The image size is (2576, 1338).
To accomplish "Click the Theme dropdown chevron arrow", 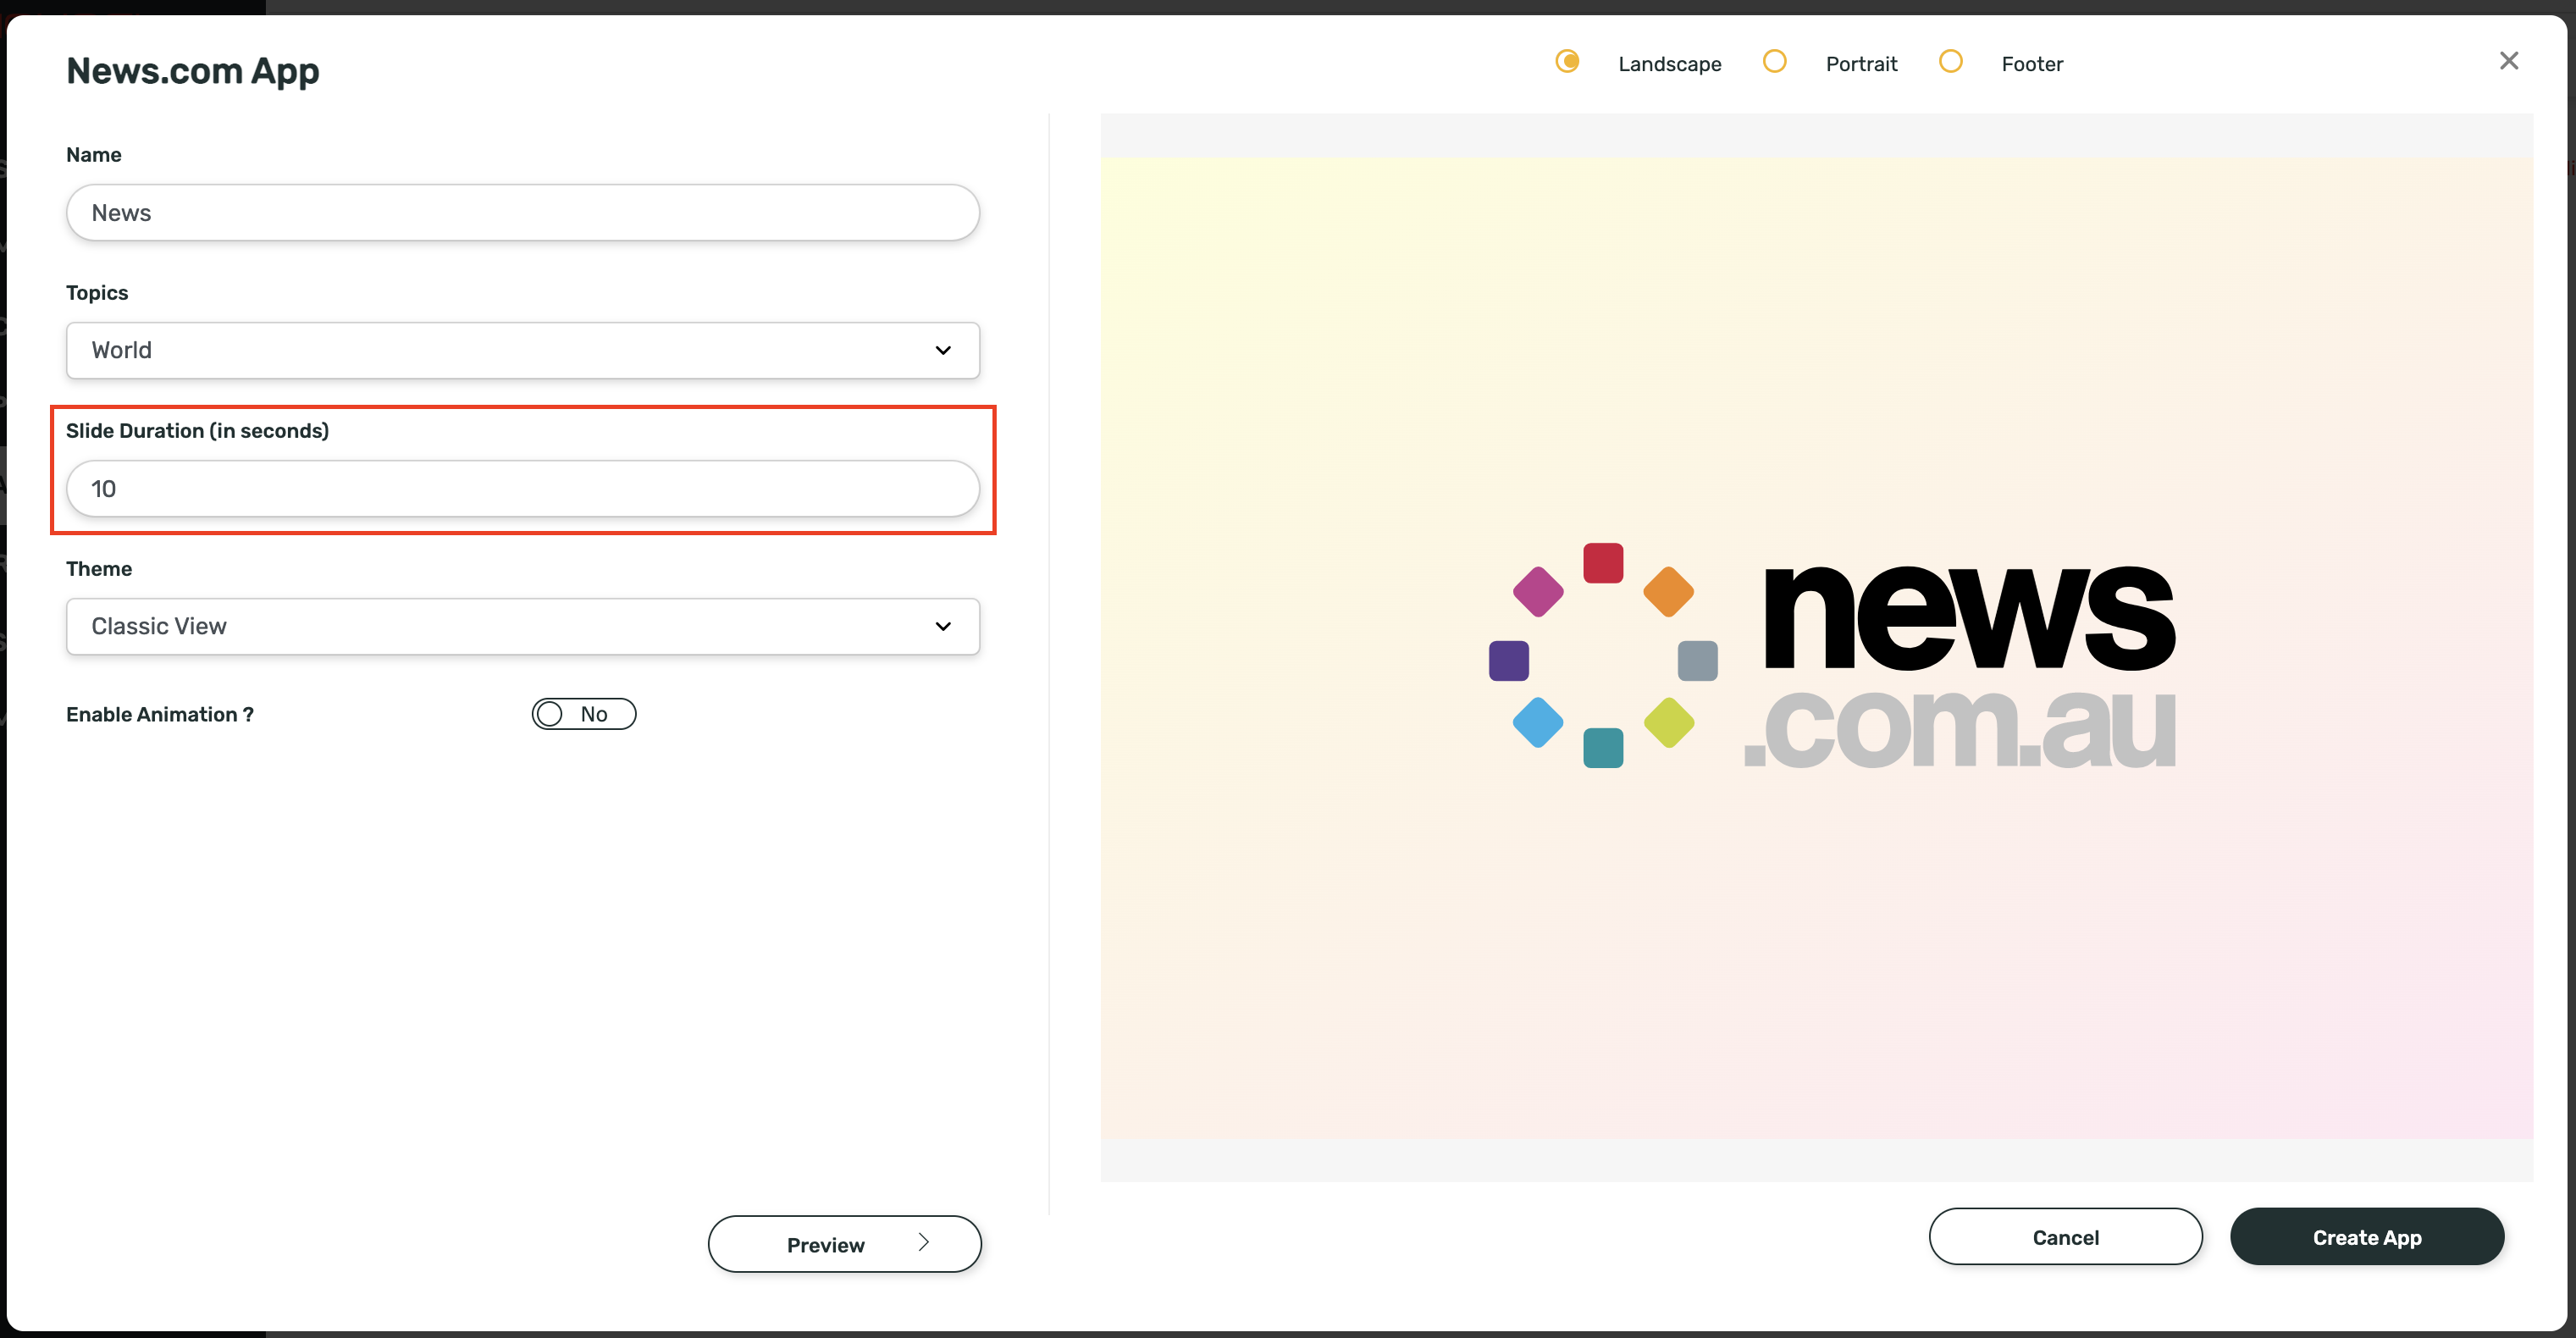I will [942, 626].
